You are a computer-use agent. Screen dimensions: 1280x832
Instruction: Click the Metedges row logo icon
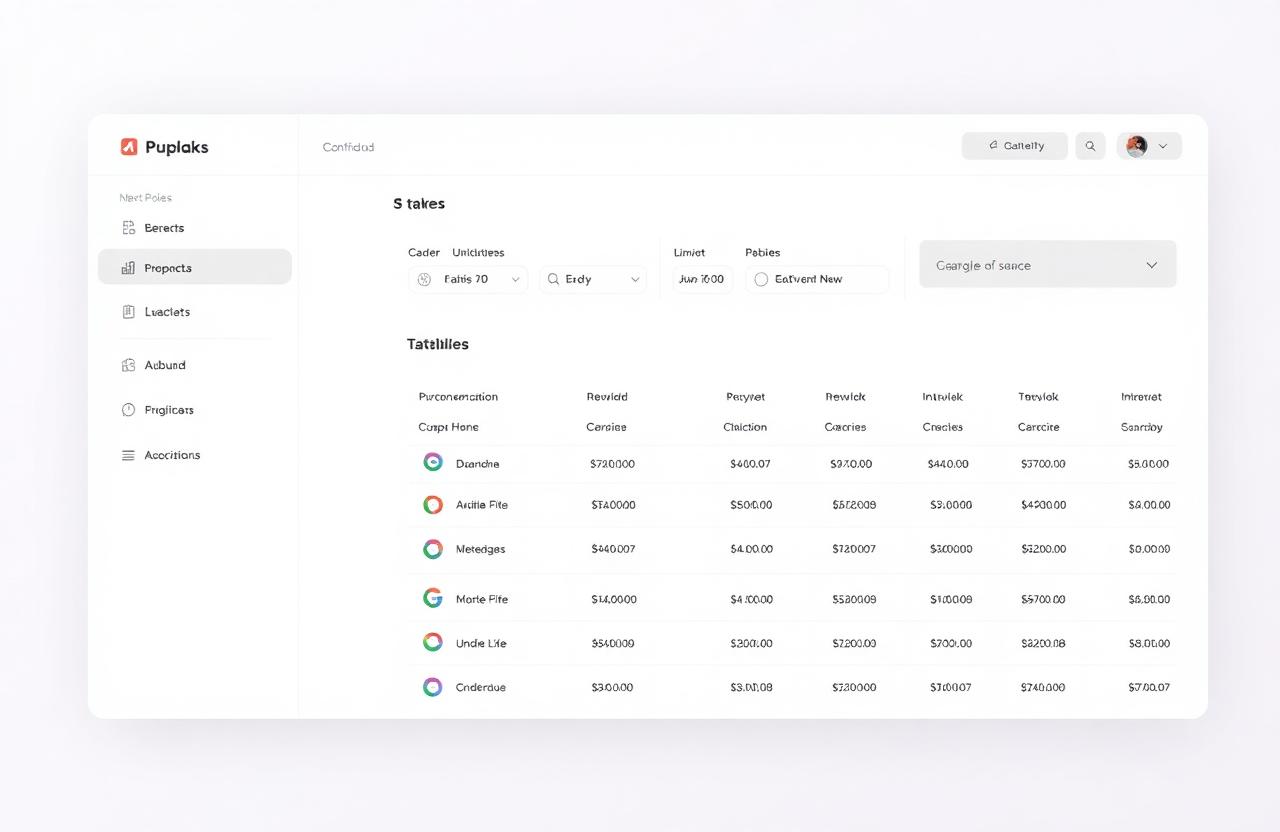pyautogui.click(x=432, y=549)
